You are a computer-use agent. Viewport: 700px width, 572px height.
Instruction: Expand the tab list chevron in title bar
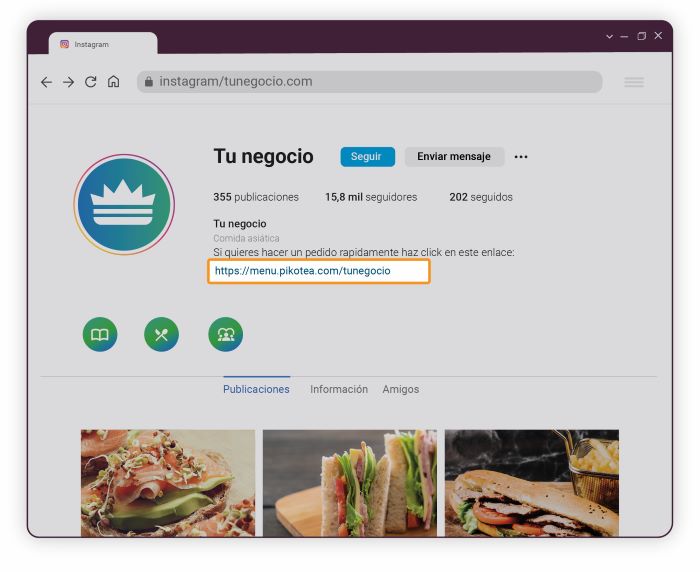click(609, 36)
